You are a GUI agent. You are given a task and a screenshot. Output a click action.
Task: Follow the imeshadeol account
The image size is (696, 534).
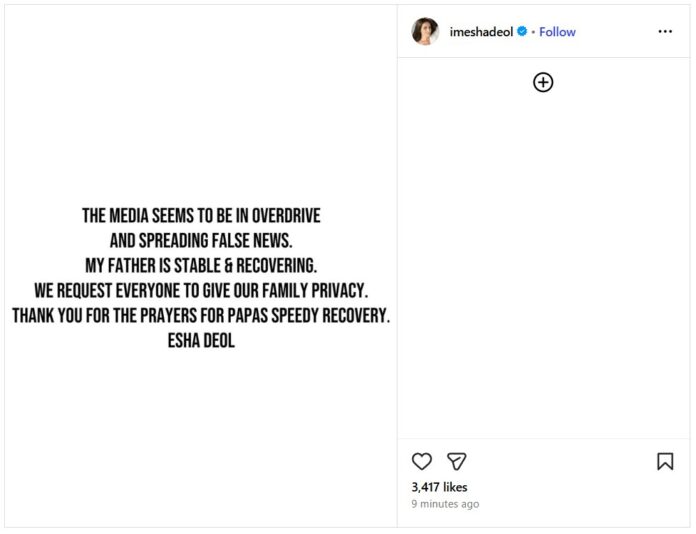click(x=557, y=32)
